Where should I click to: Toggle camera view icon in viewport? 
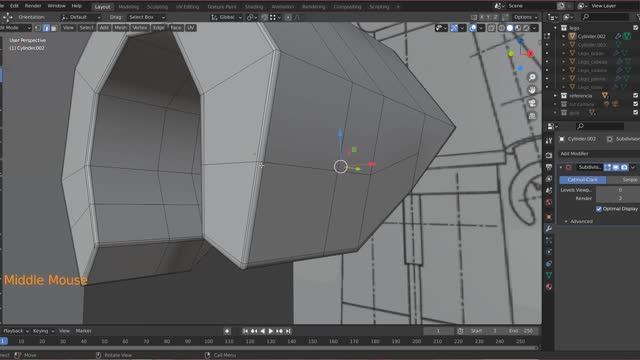[532, 103]
